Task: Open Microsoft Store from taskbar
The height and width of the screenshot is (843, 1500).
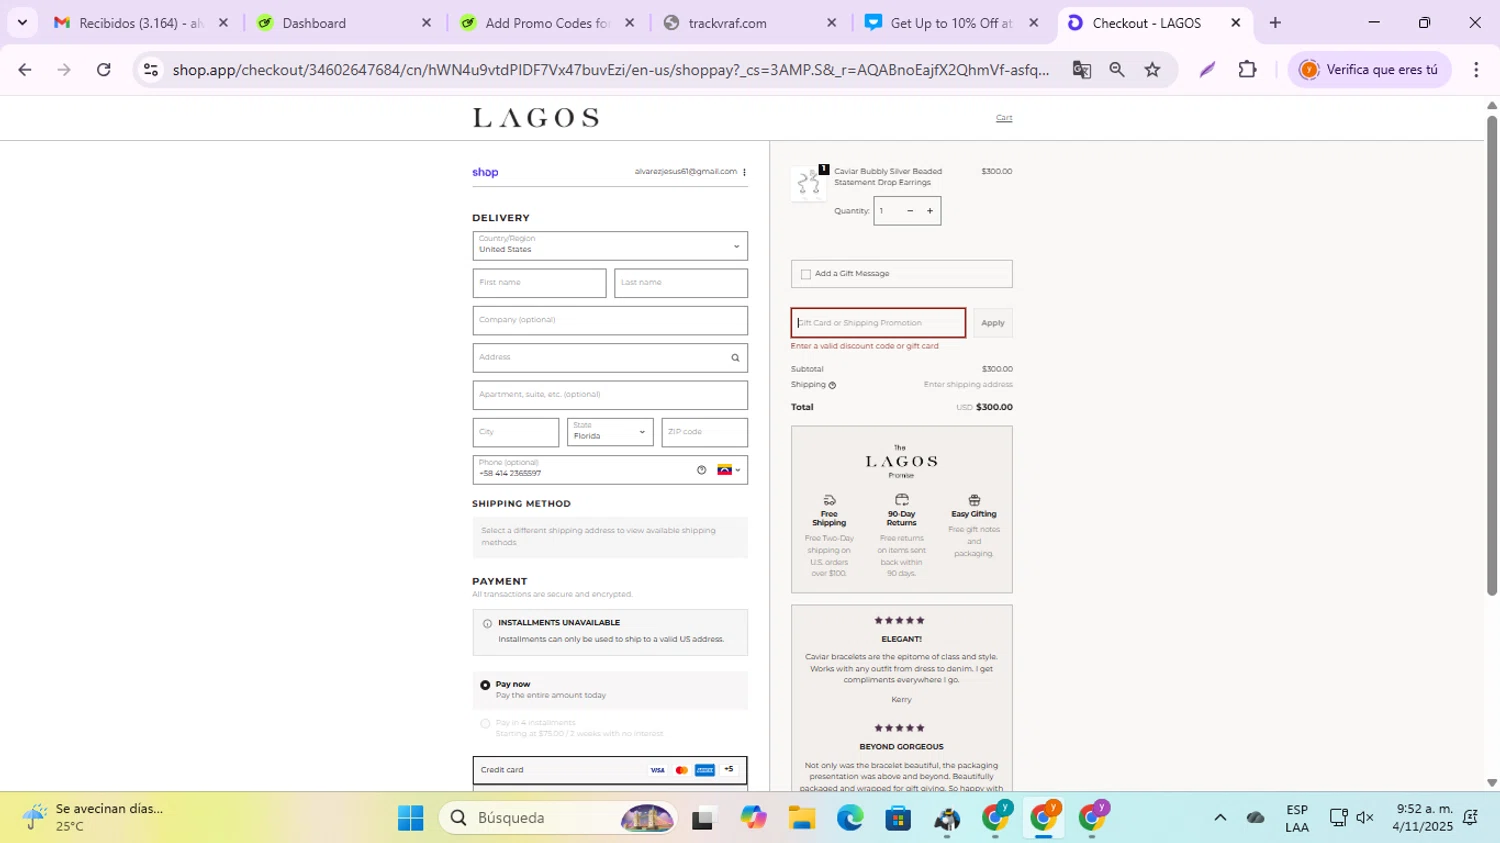Action: click(898, 818)
